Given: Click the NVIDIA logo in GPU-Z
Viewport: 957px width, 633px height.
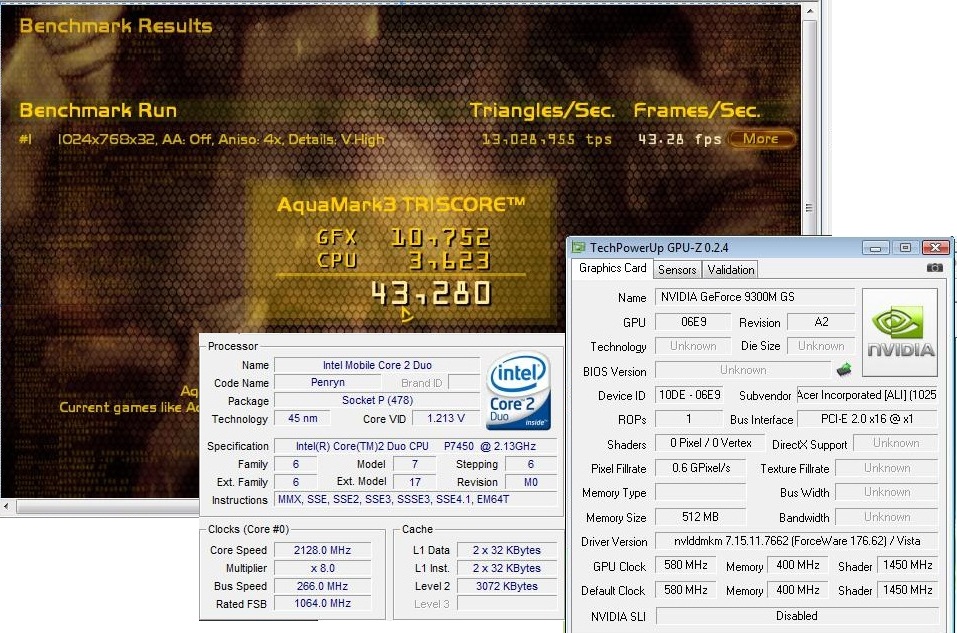Looking at the screenshot, I should [x=900, y=333].
